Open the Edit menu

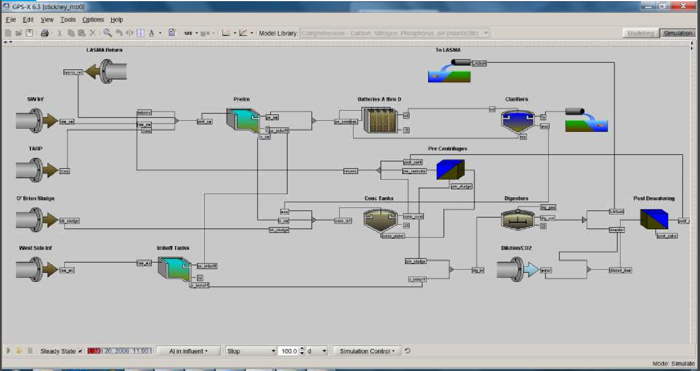tap(28, 20)
